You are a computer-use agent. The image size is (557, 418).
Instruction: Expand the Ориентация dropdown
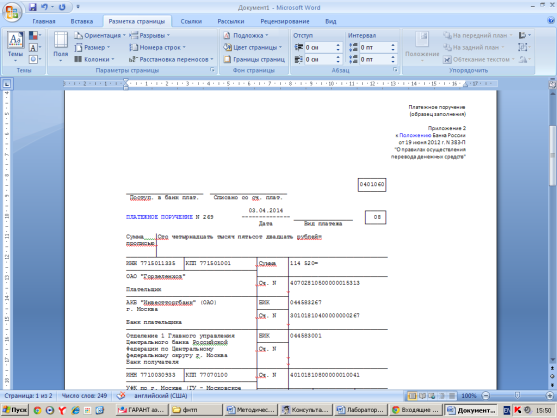pos(100,36)
